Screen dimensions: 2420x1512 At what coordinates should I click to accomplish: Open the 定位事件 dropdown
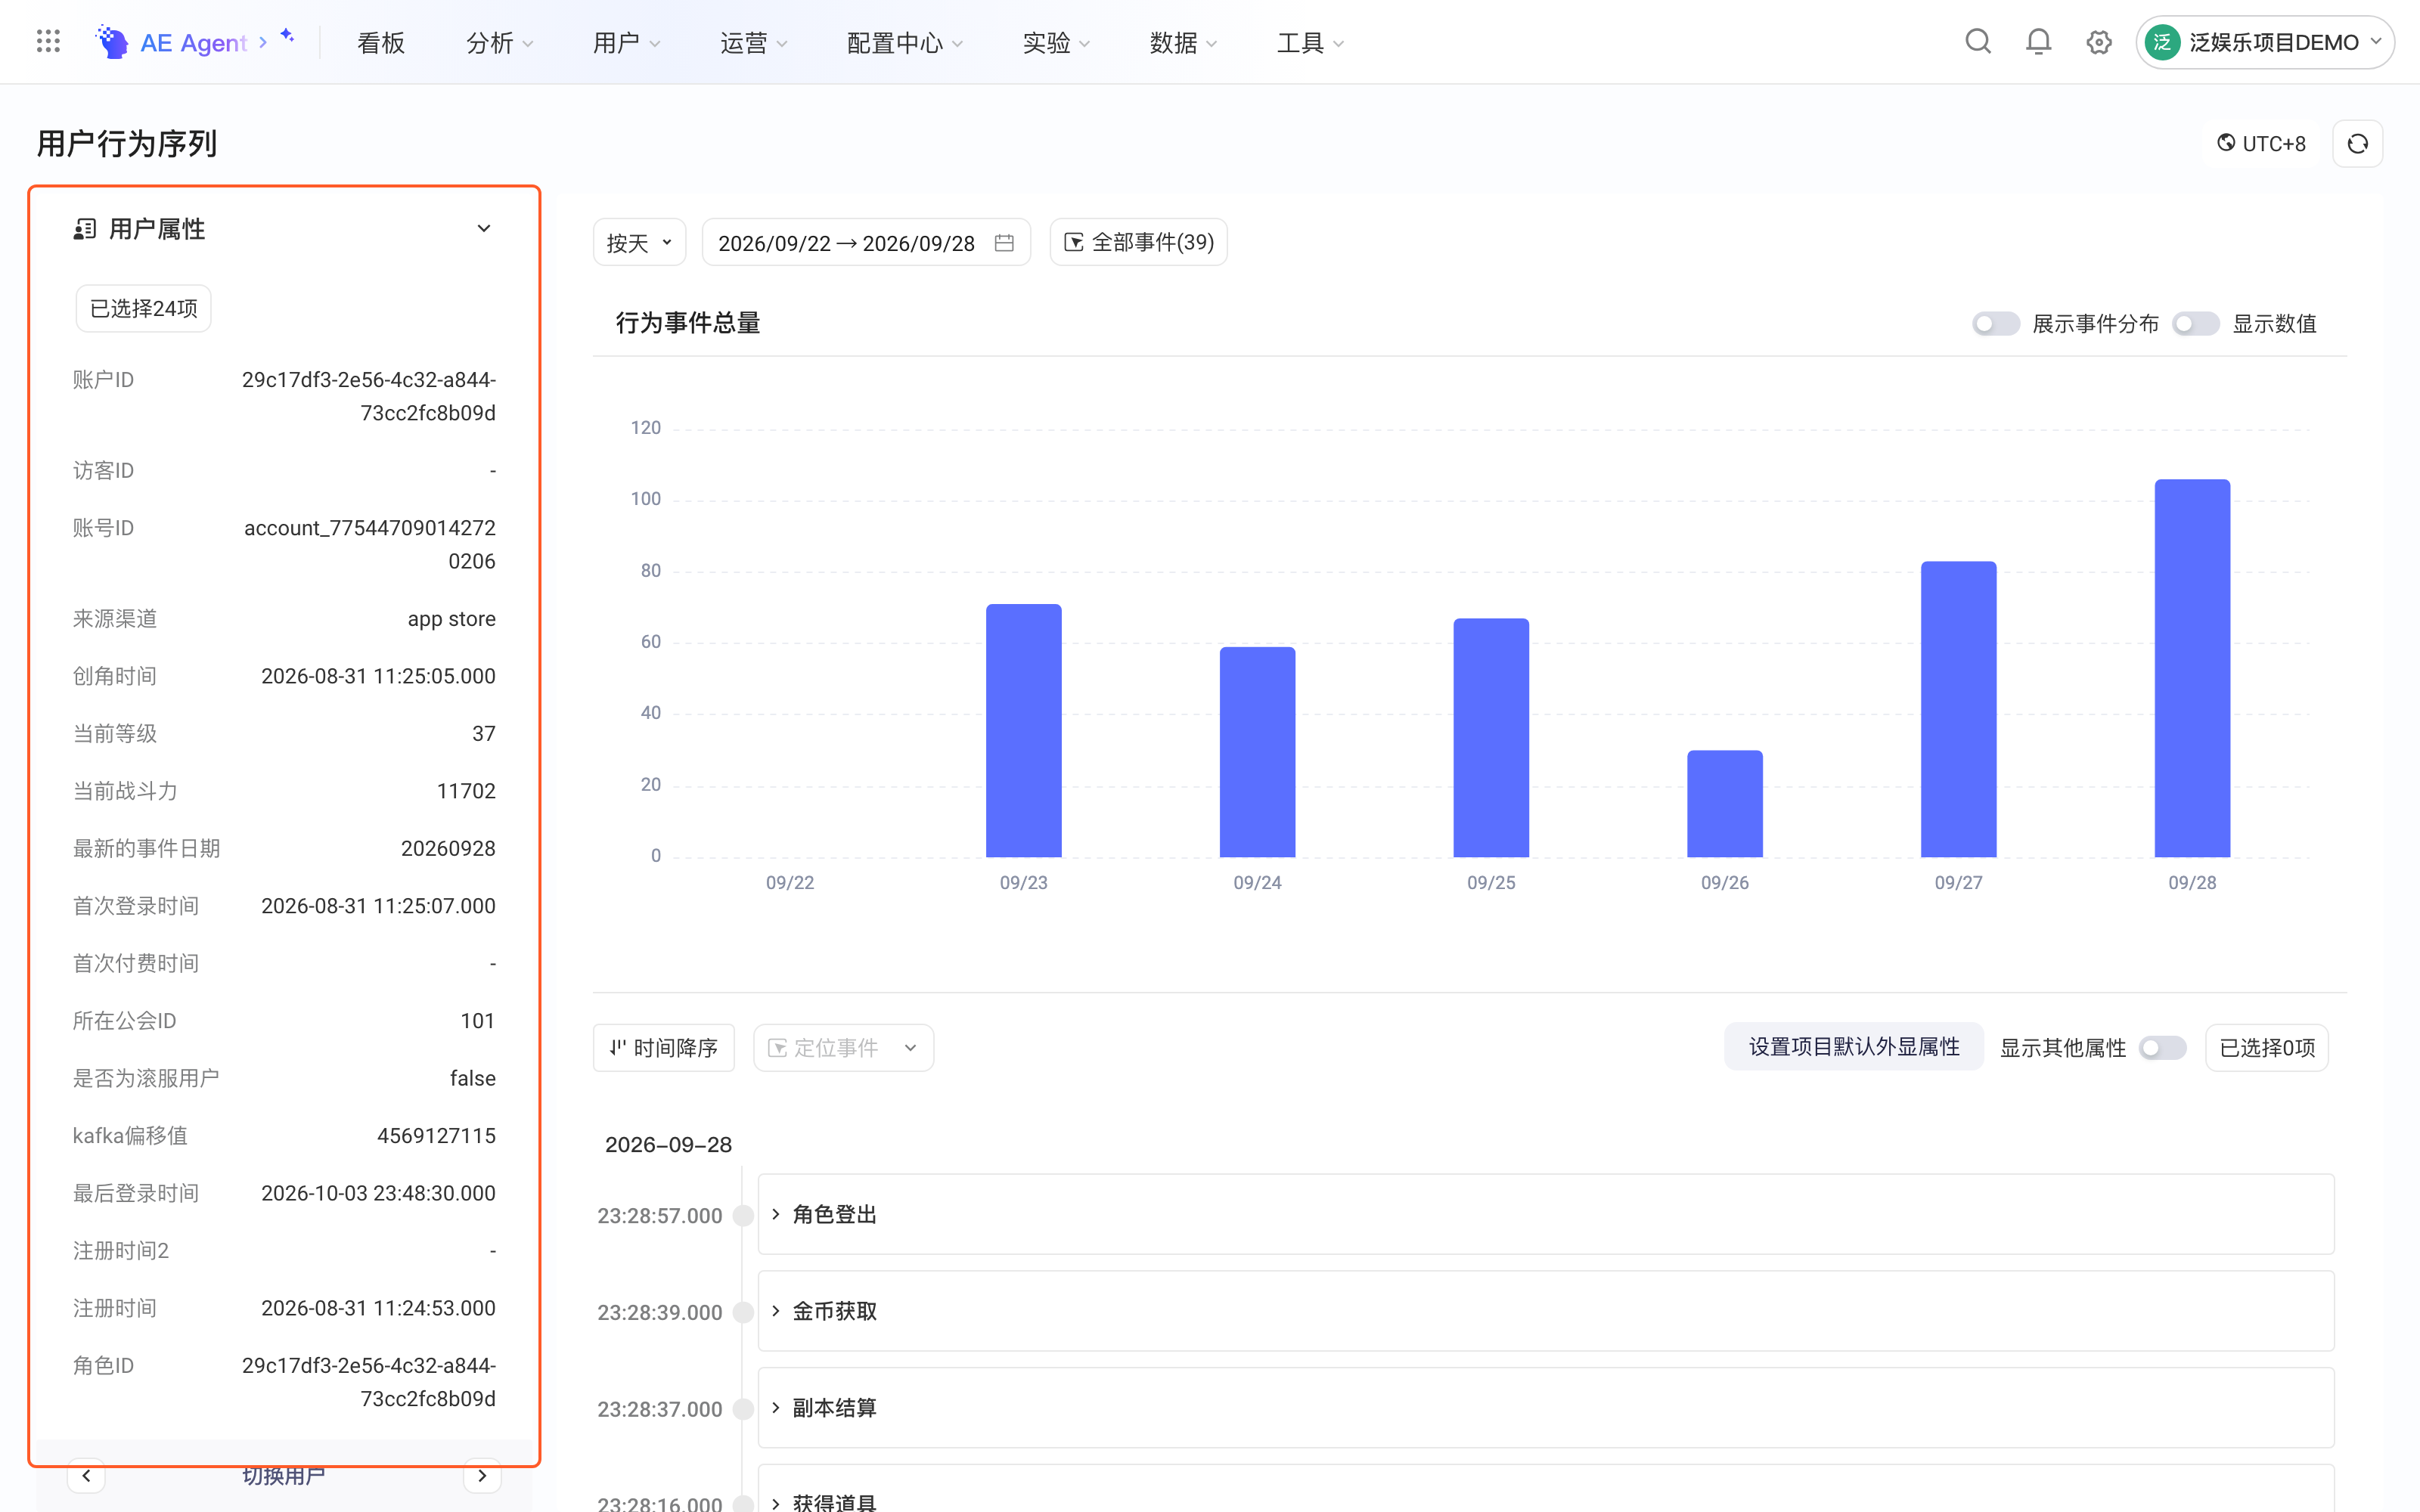pyautogui.click(x=843, y=1048)
